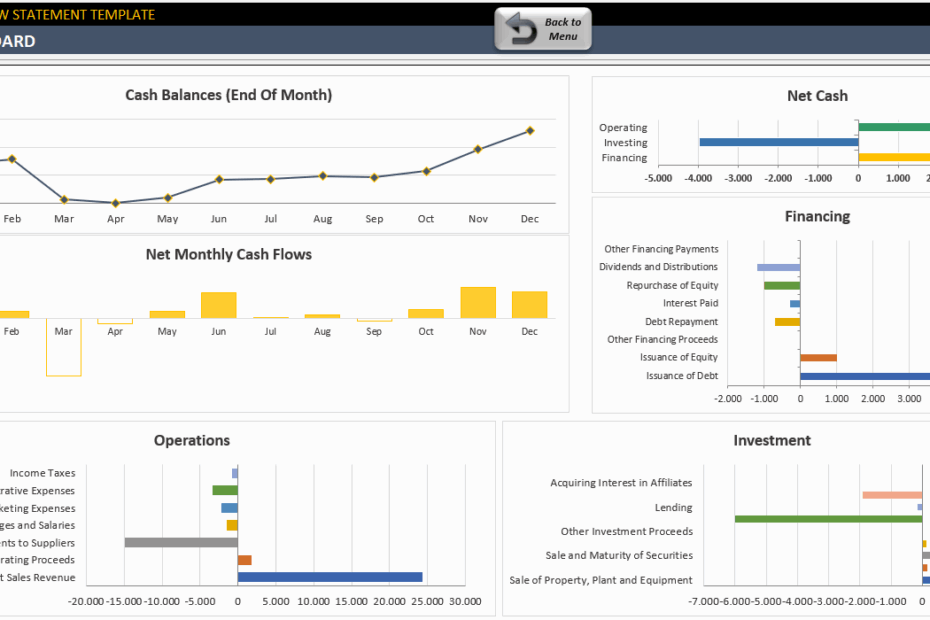
Task: Click the June bar in Net Monthly Cash Flows
Action: pyautogui.click(x=219, y=305)
